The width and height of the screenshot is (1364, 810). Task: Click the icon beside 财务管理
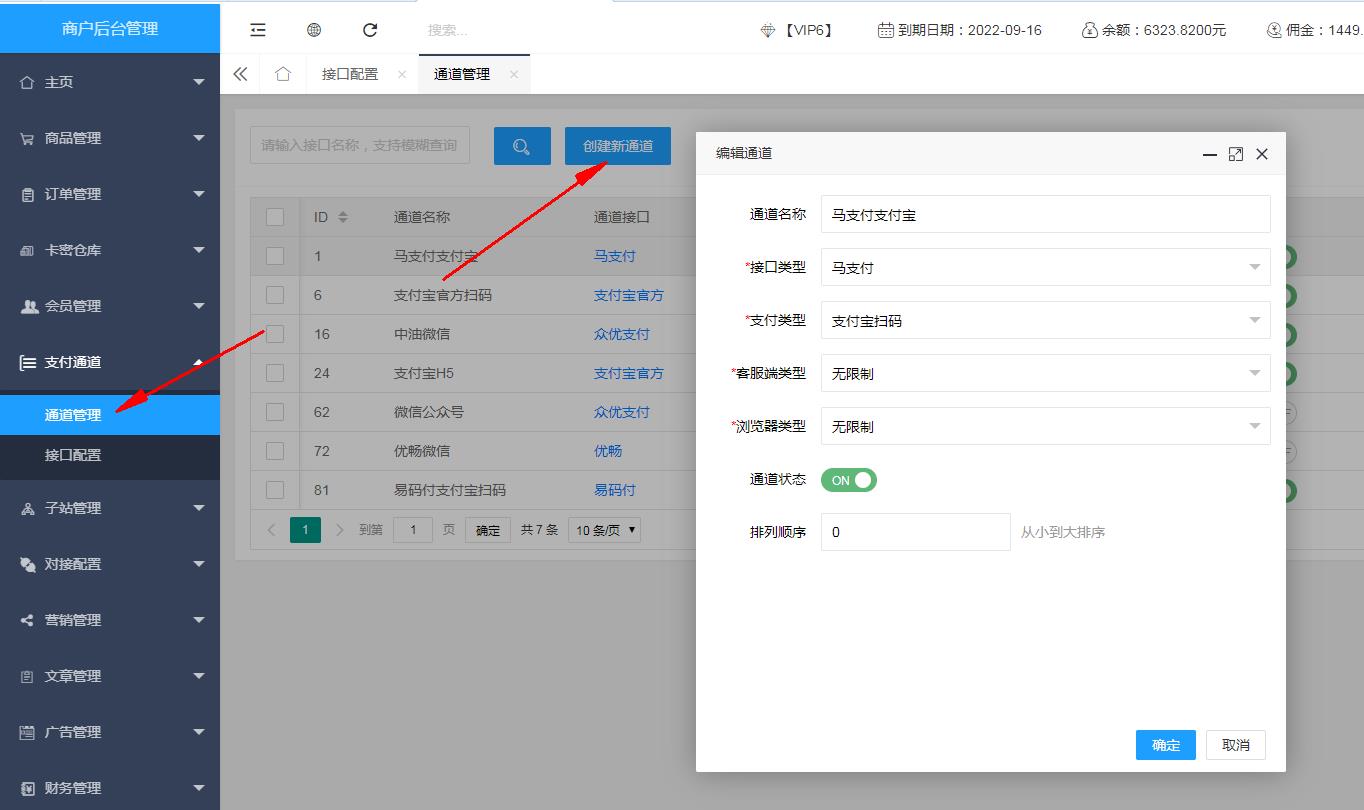(x=27, y=788)
